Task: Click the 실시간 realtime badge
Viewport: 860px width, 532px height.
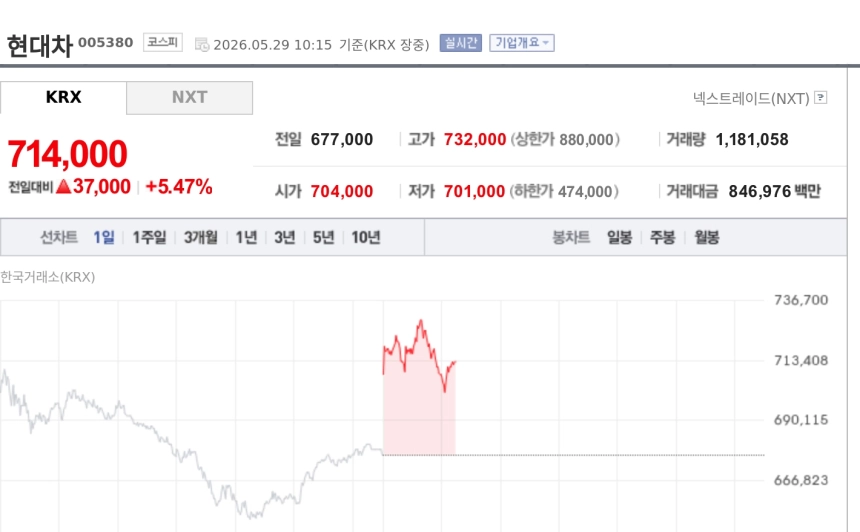Action: tap(461, 43)
